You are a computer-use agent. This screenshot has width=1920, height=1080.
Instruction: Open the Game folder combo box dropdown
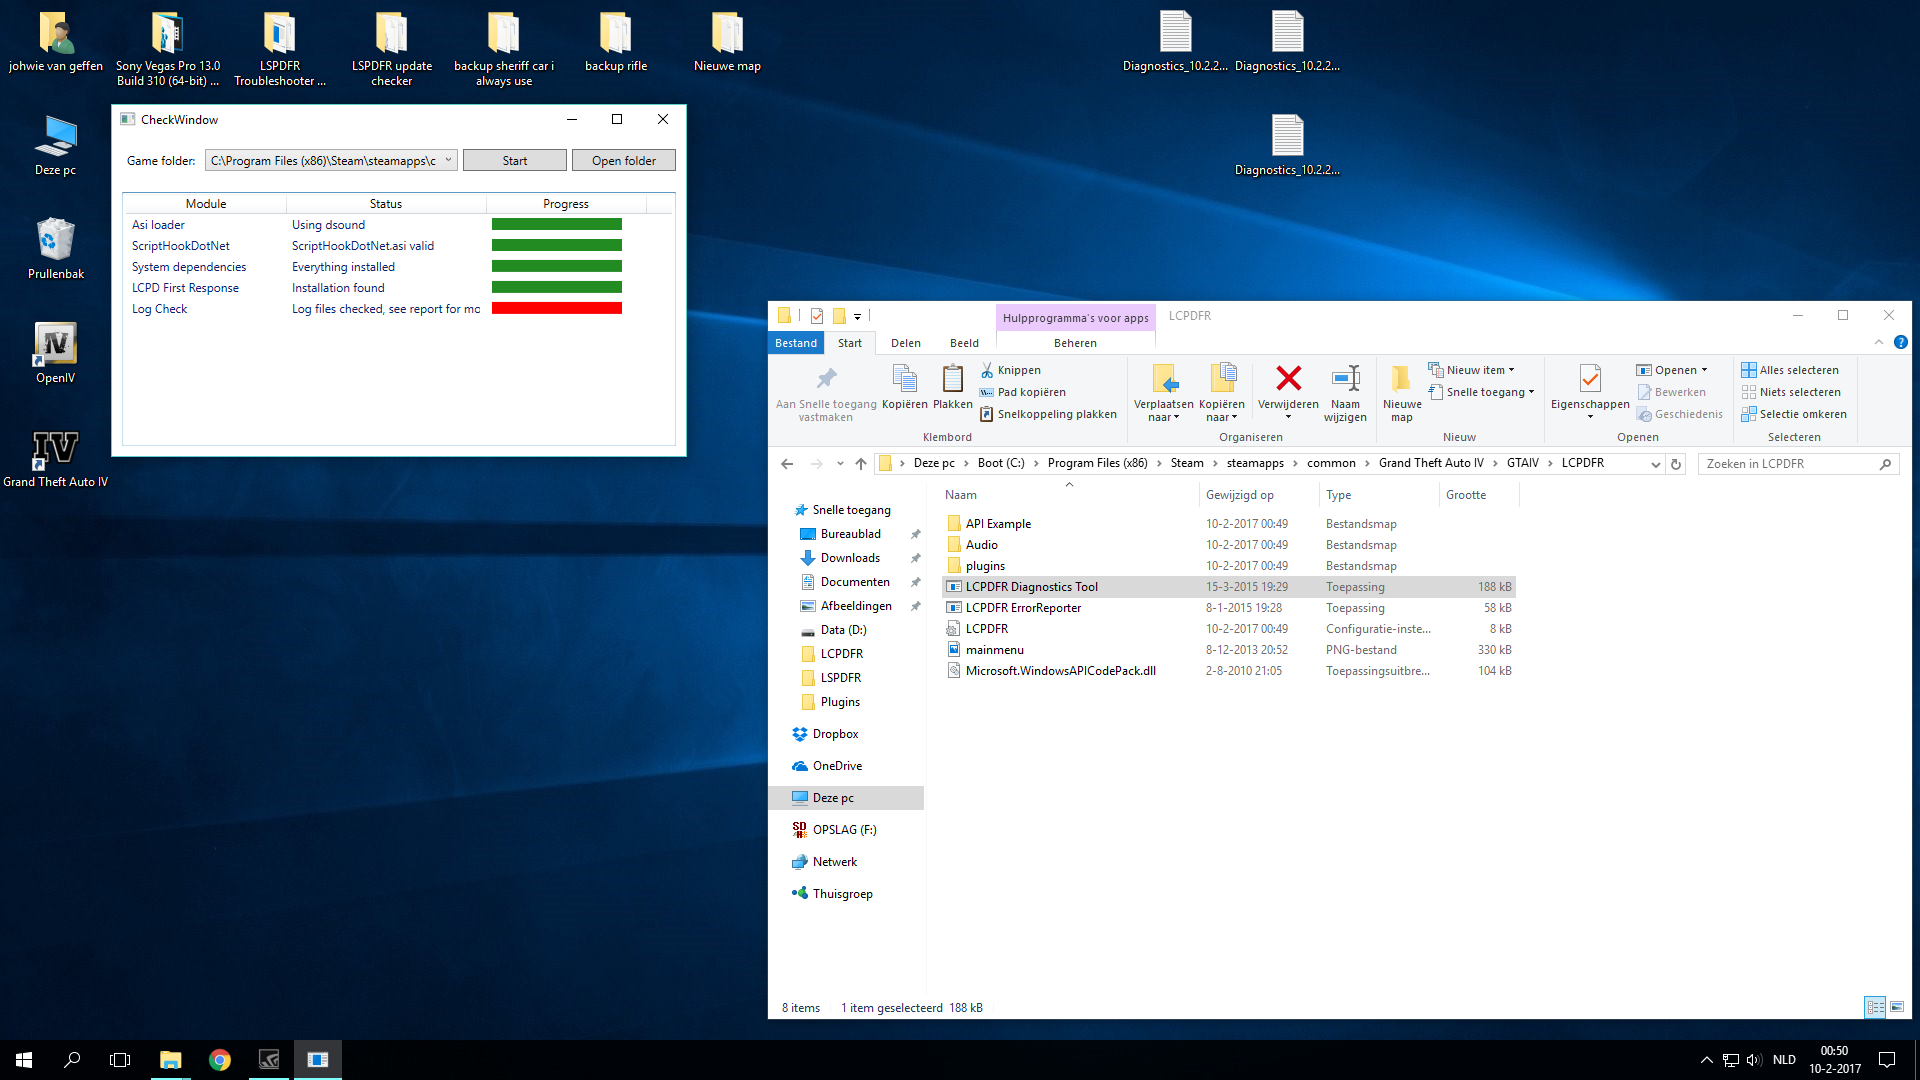coord(448,160)
